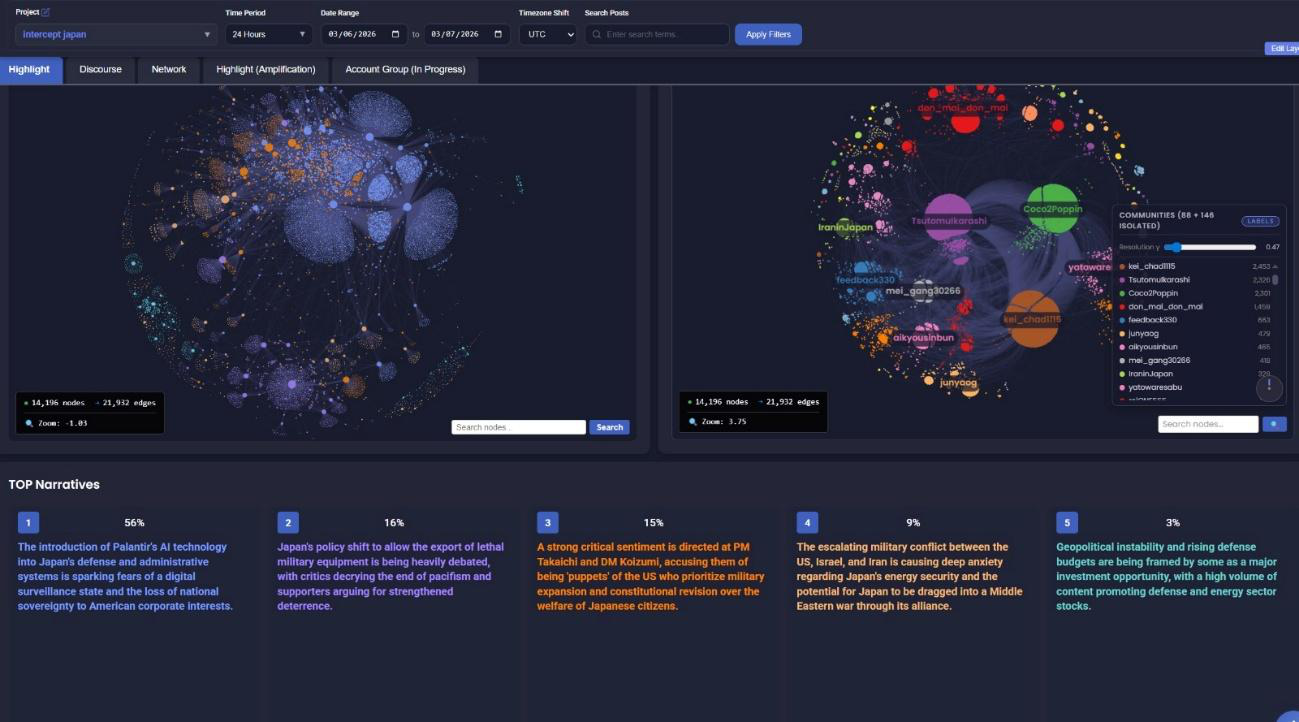The height and width of the screenshot is (722, 1299).
Task: Open the geopolitical instability investment narrative
Action: 1167,576
